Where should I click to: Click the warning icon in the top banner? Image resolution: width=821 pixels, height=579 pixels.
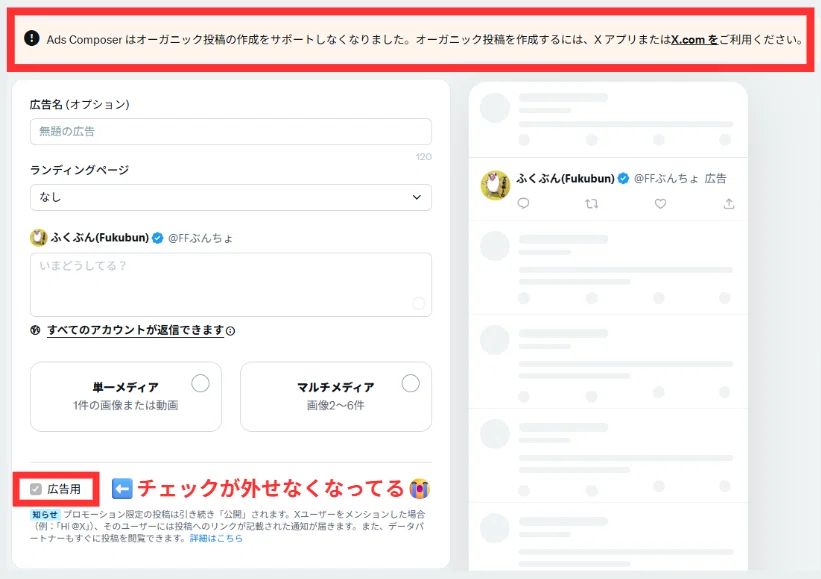tap(31, 38)
